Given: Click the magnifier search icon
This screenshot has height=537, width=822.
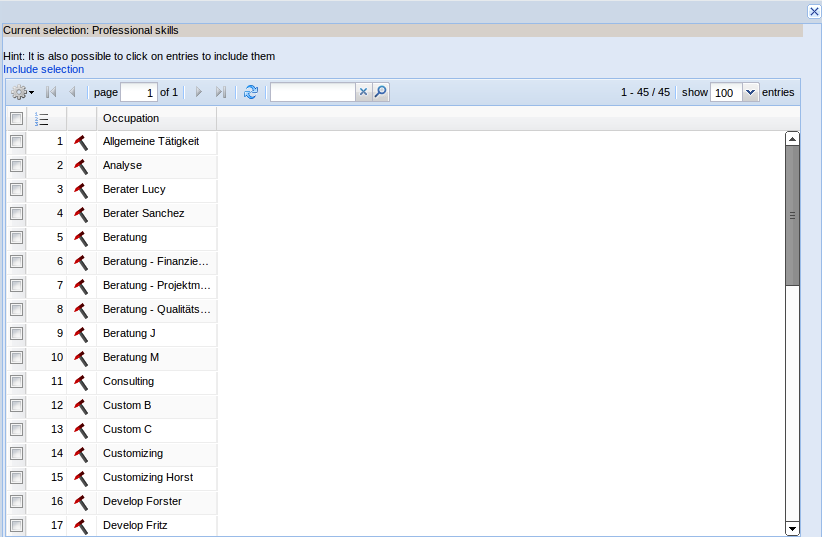Looking at the screenshot, I should [380, 92].
